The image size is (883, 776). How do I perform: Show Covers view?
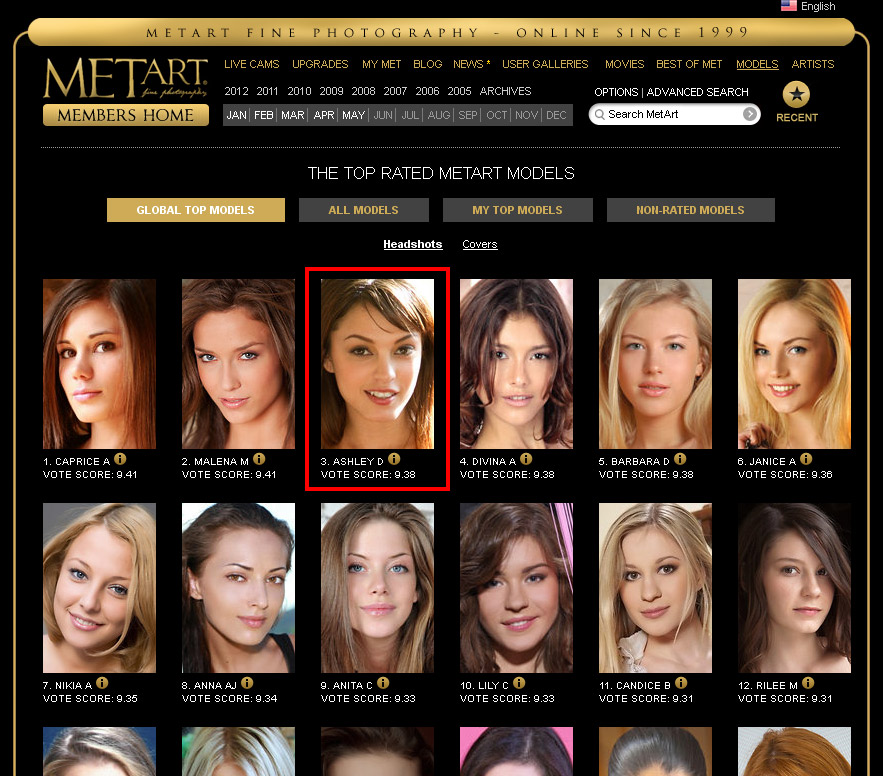pos(480,244)
